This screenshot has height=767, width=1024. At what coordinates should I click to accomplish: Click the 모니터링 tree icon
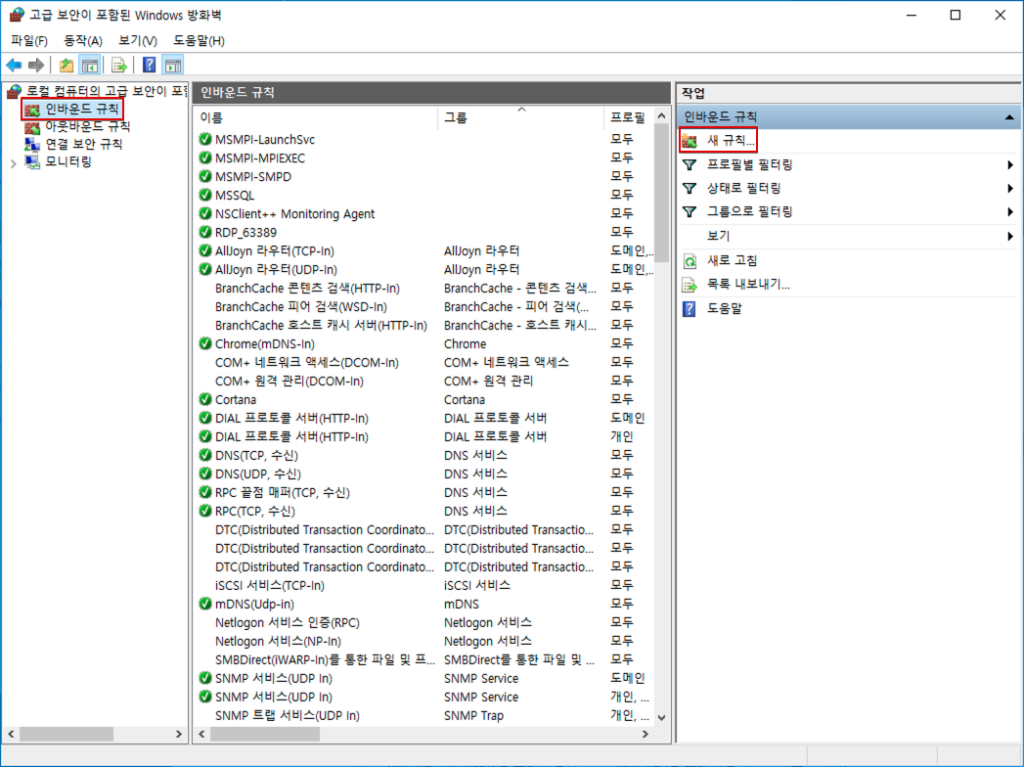tap(32, 162)
